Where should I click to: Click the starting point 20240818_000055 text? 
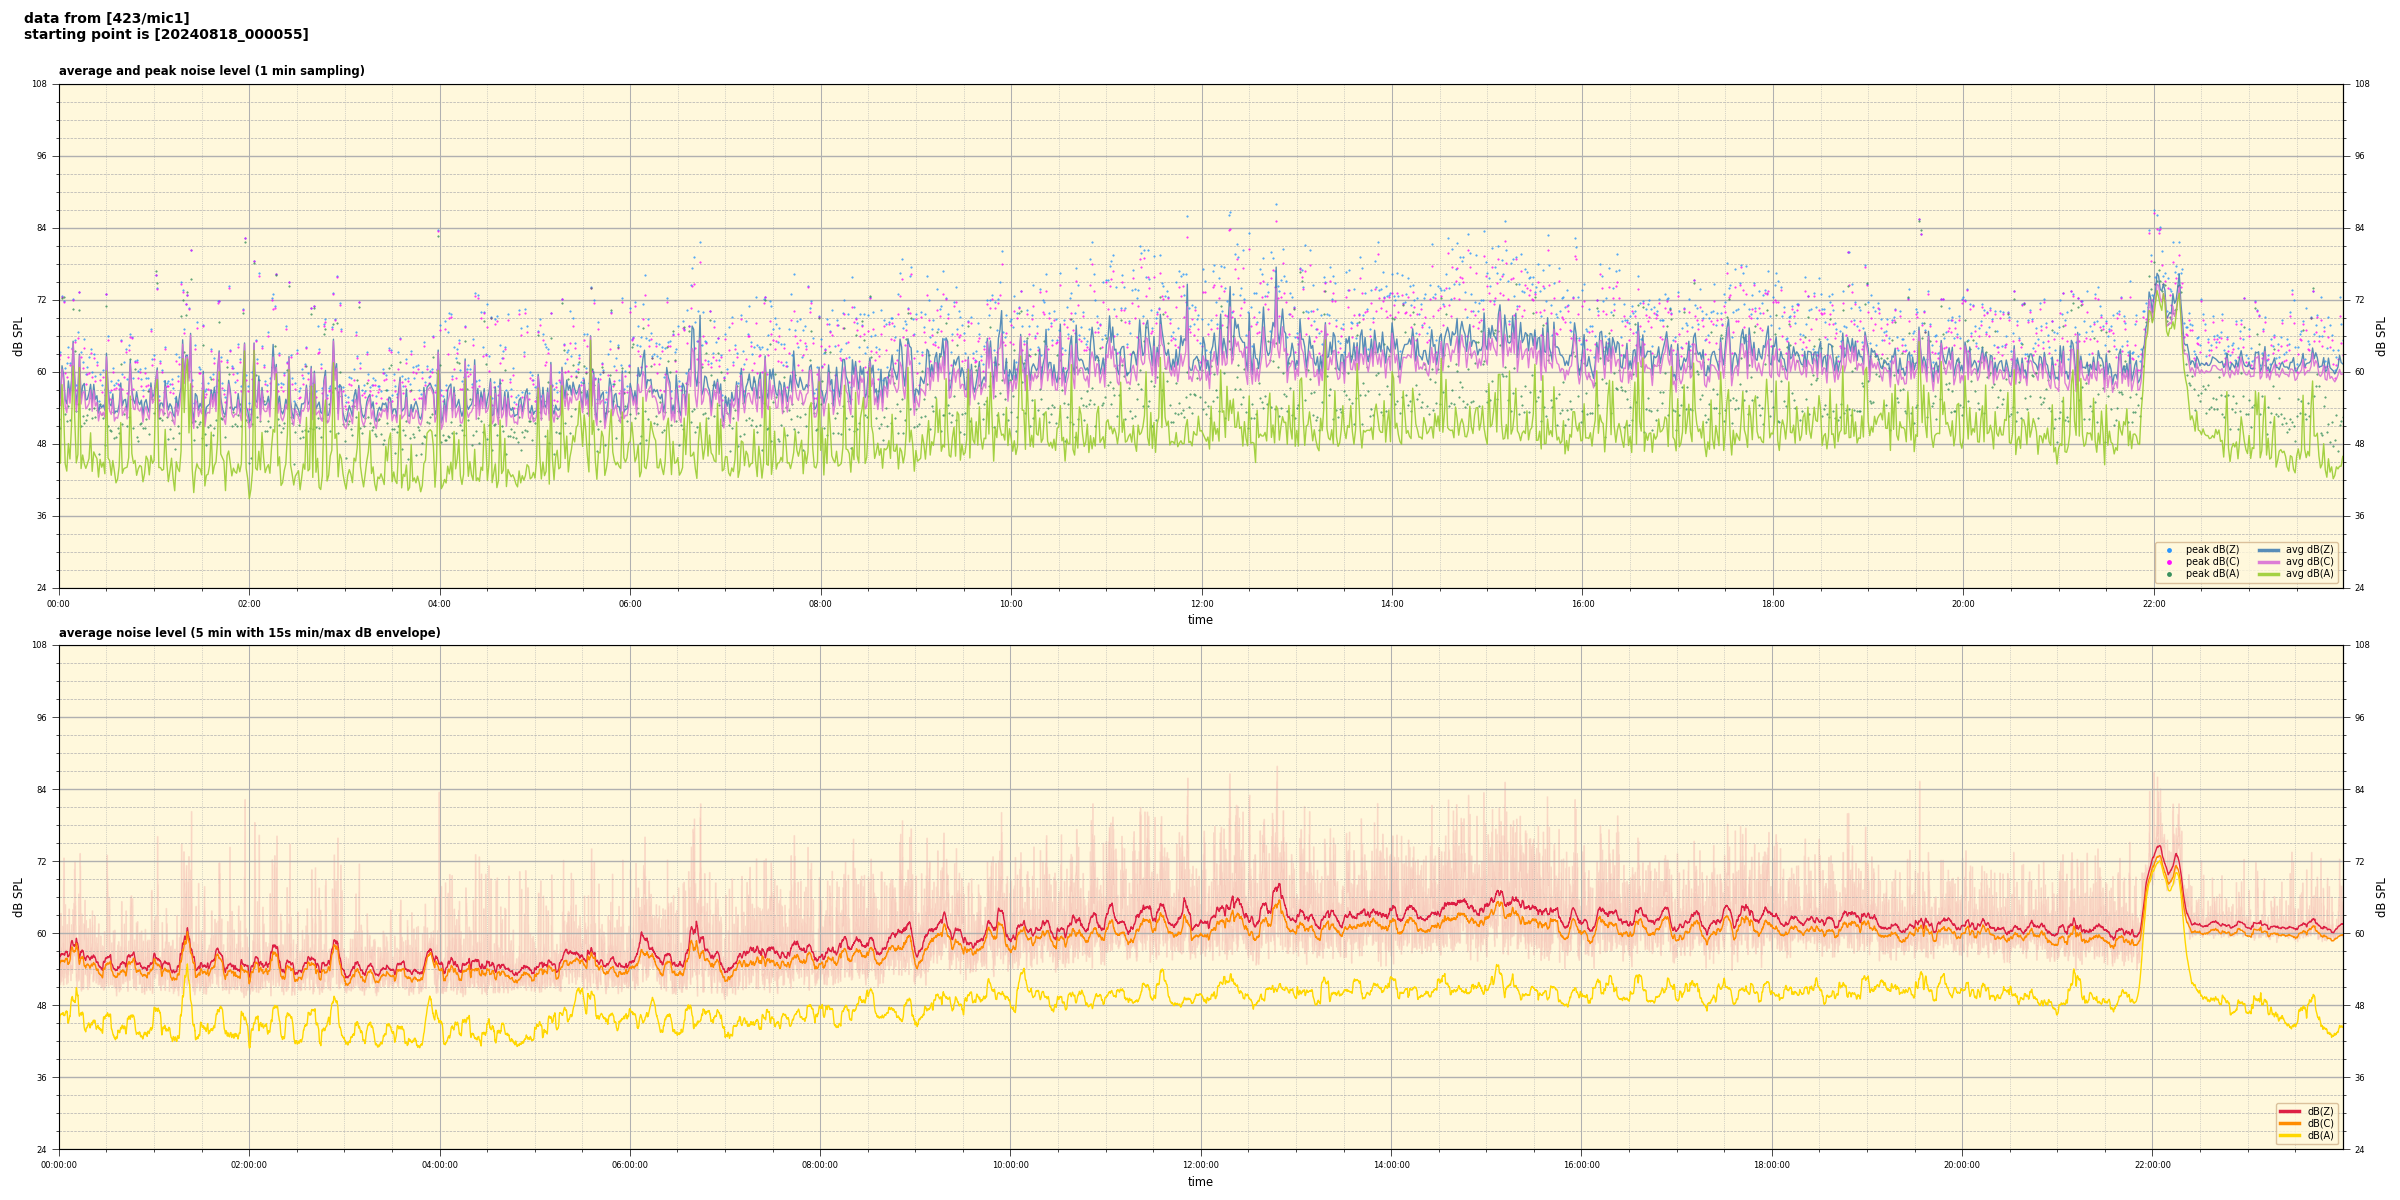166,35
